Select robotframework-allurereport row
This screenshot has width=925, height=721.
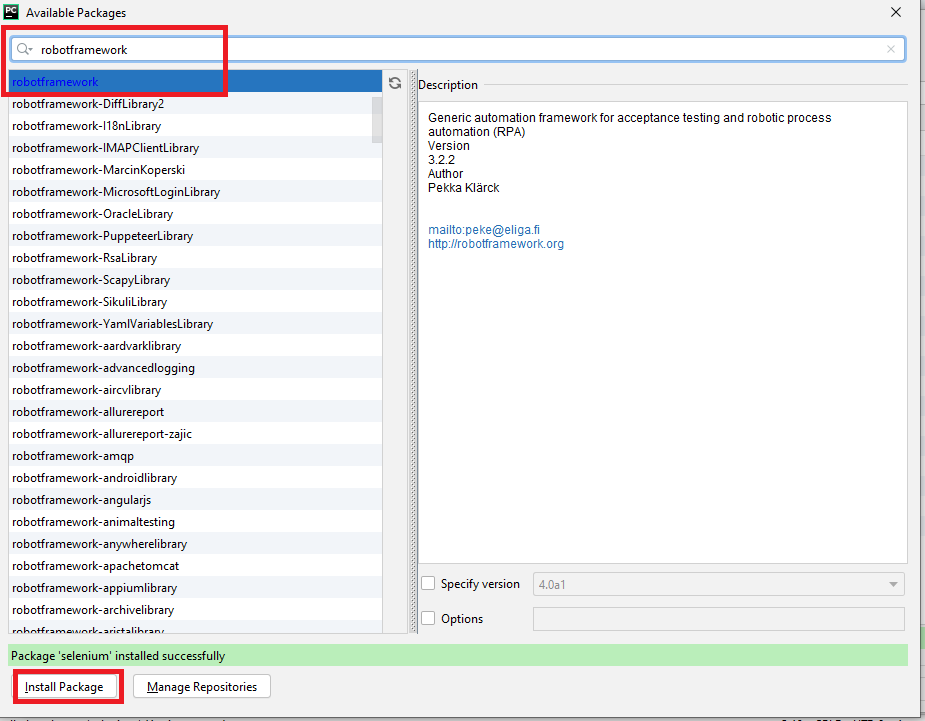195,412
